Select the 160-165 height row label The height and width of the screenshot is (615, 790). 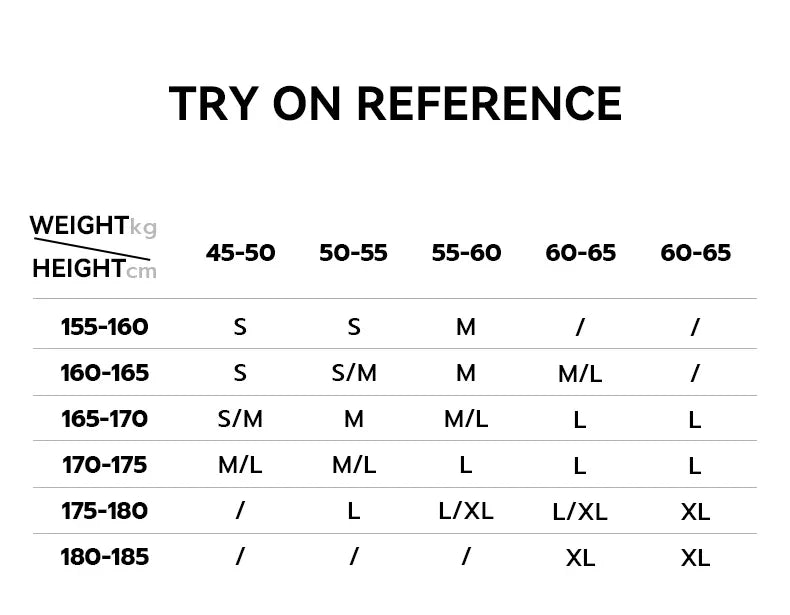click(x=104, y=373)
